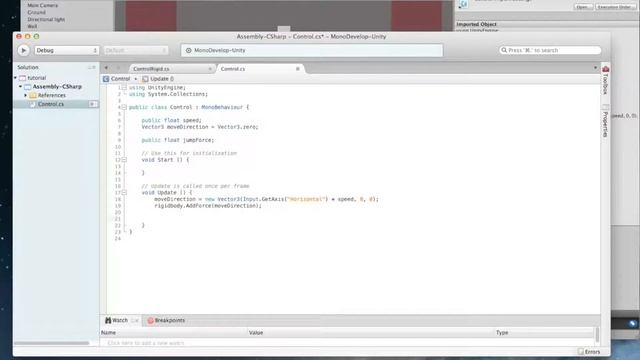This screenshot has height=360, width=640.
Task: Click the Watch pad vertical scrollbar
Action: click(x=597, y=335)
